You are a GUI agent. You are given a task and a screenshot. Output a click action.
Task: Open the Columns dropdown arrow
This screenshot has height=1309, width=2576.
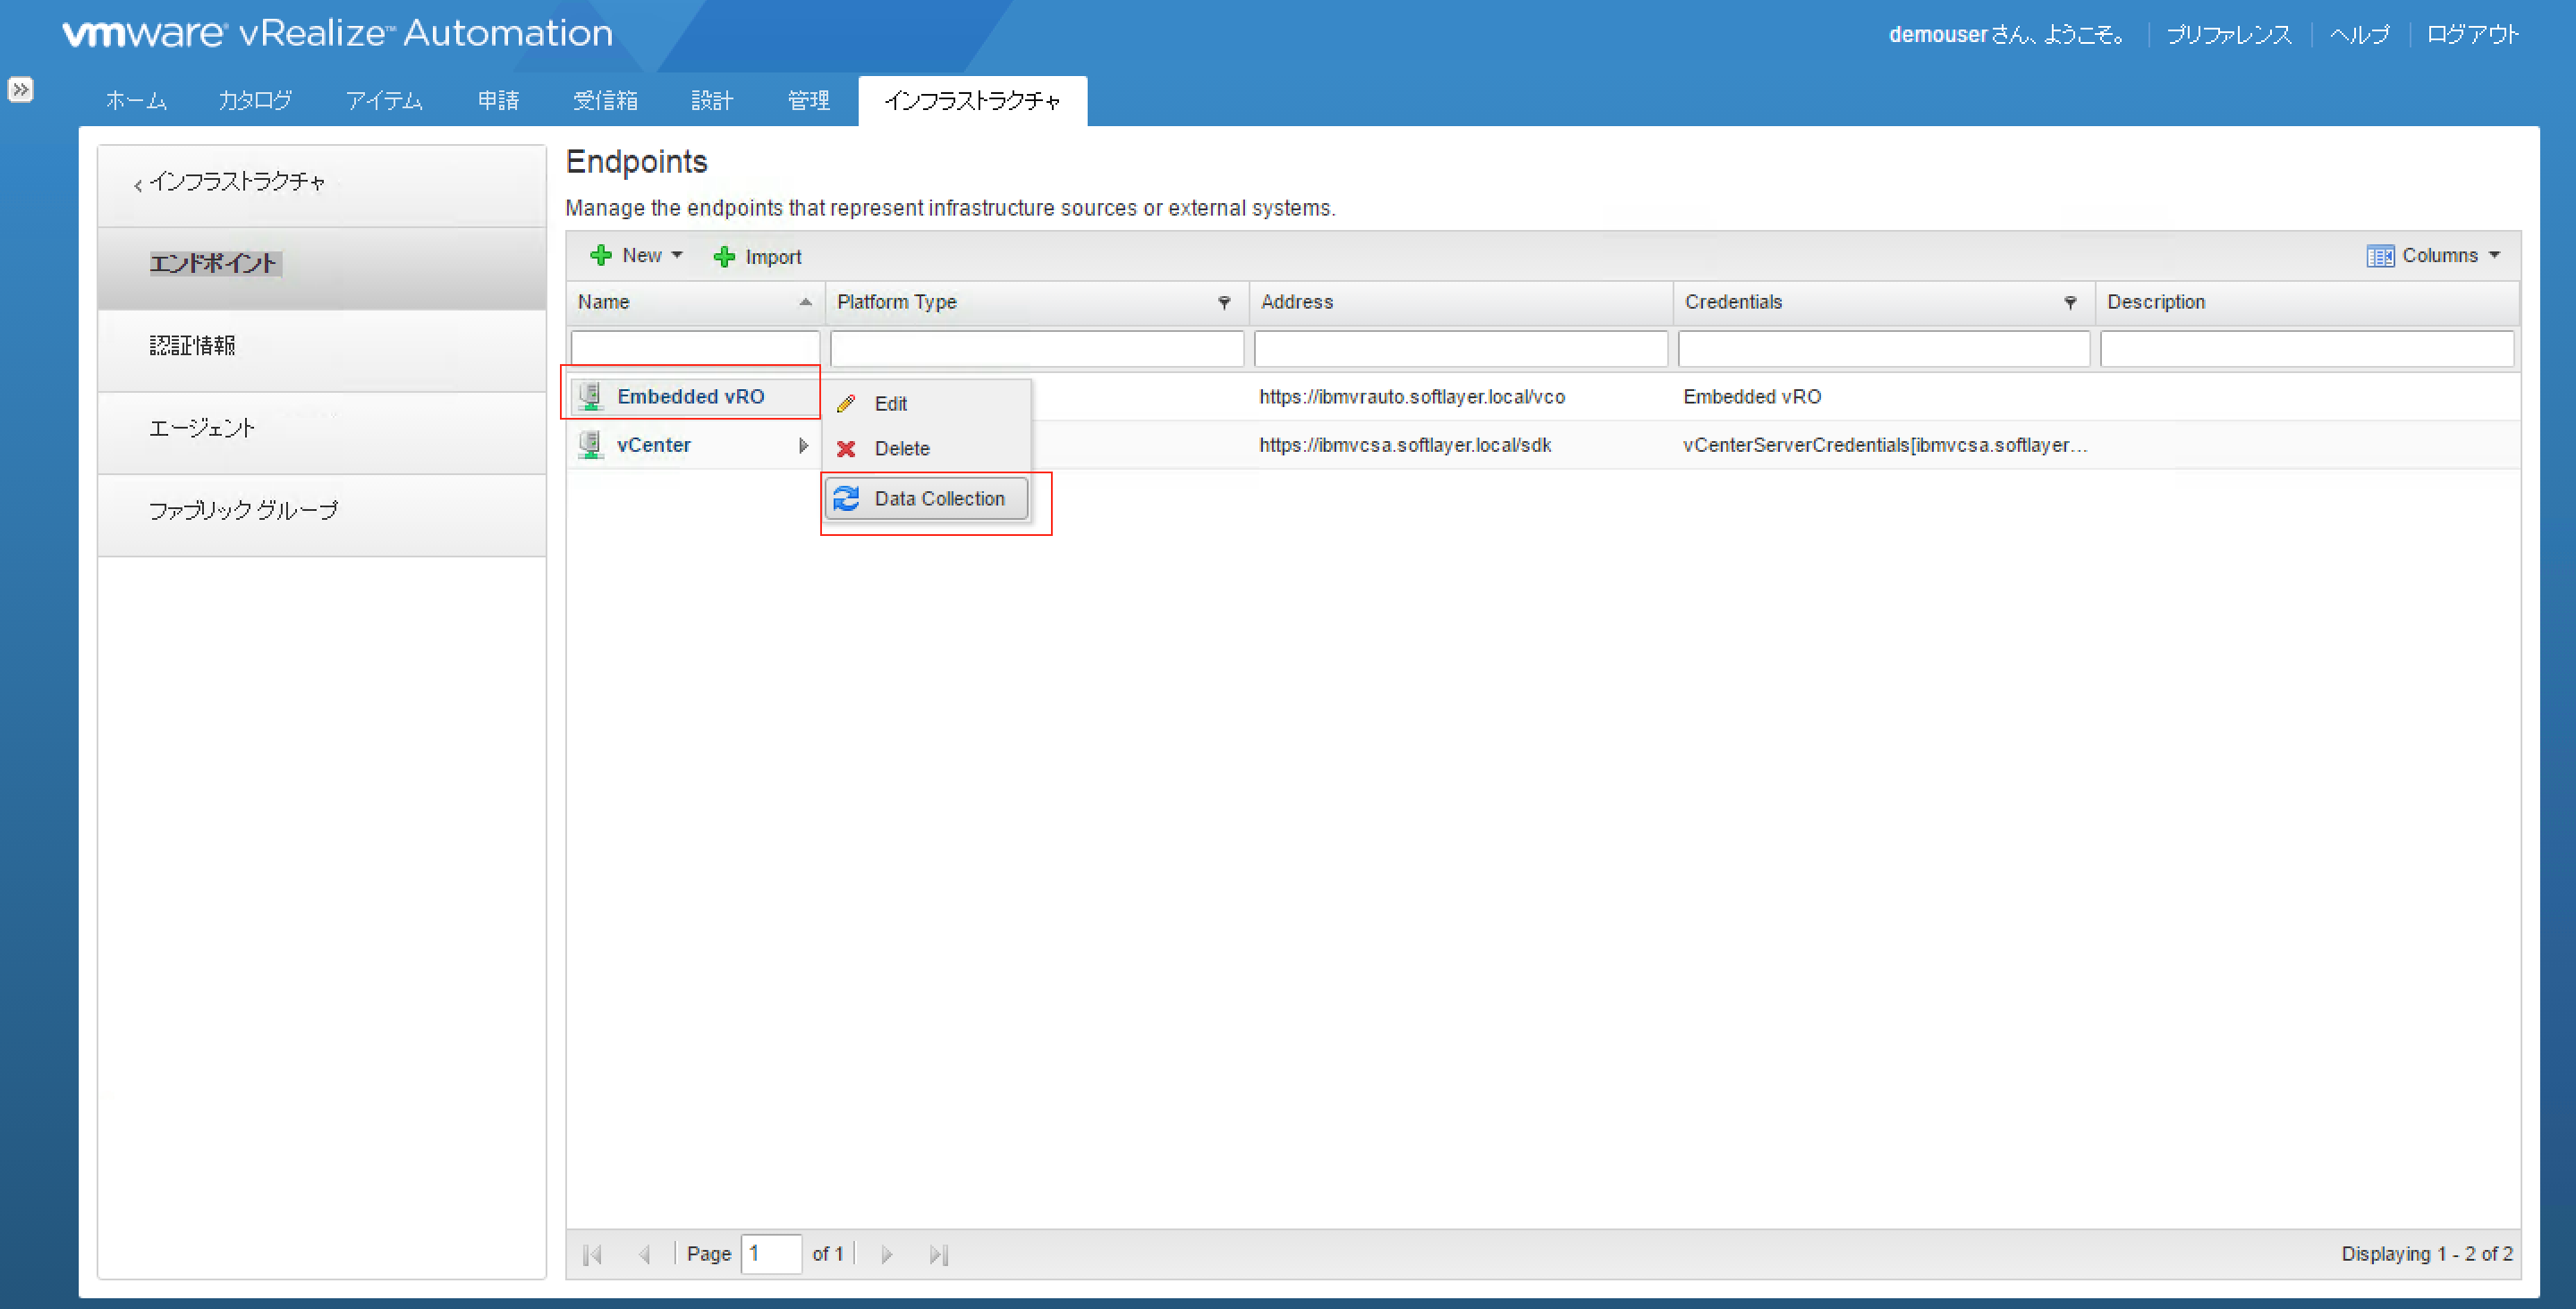[x=2494, y=256]
